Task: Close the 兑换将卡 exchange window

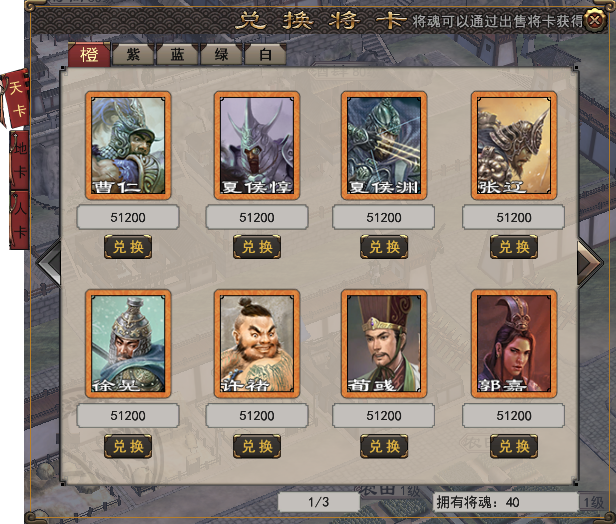Action: [x=595, y=20]
